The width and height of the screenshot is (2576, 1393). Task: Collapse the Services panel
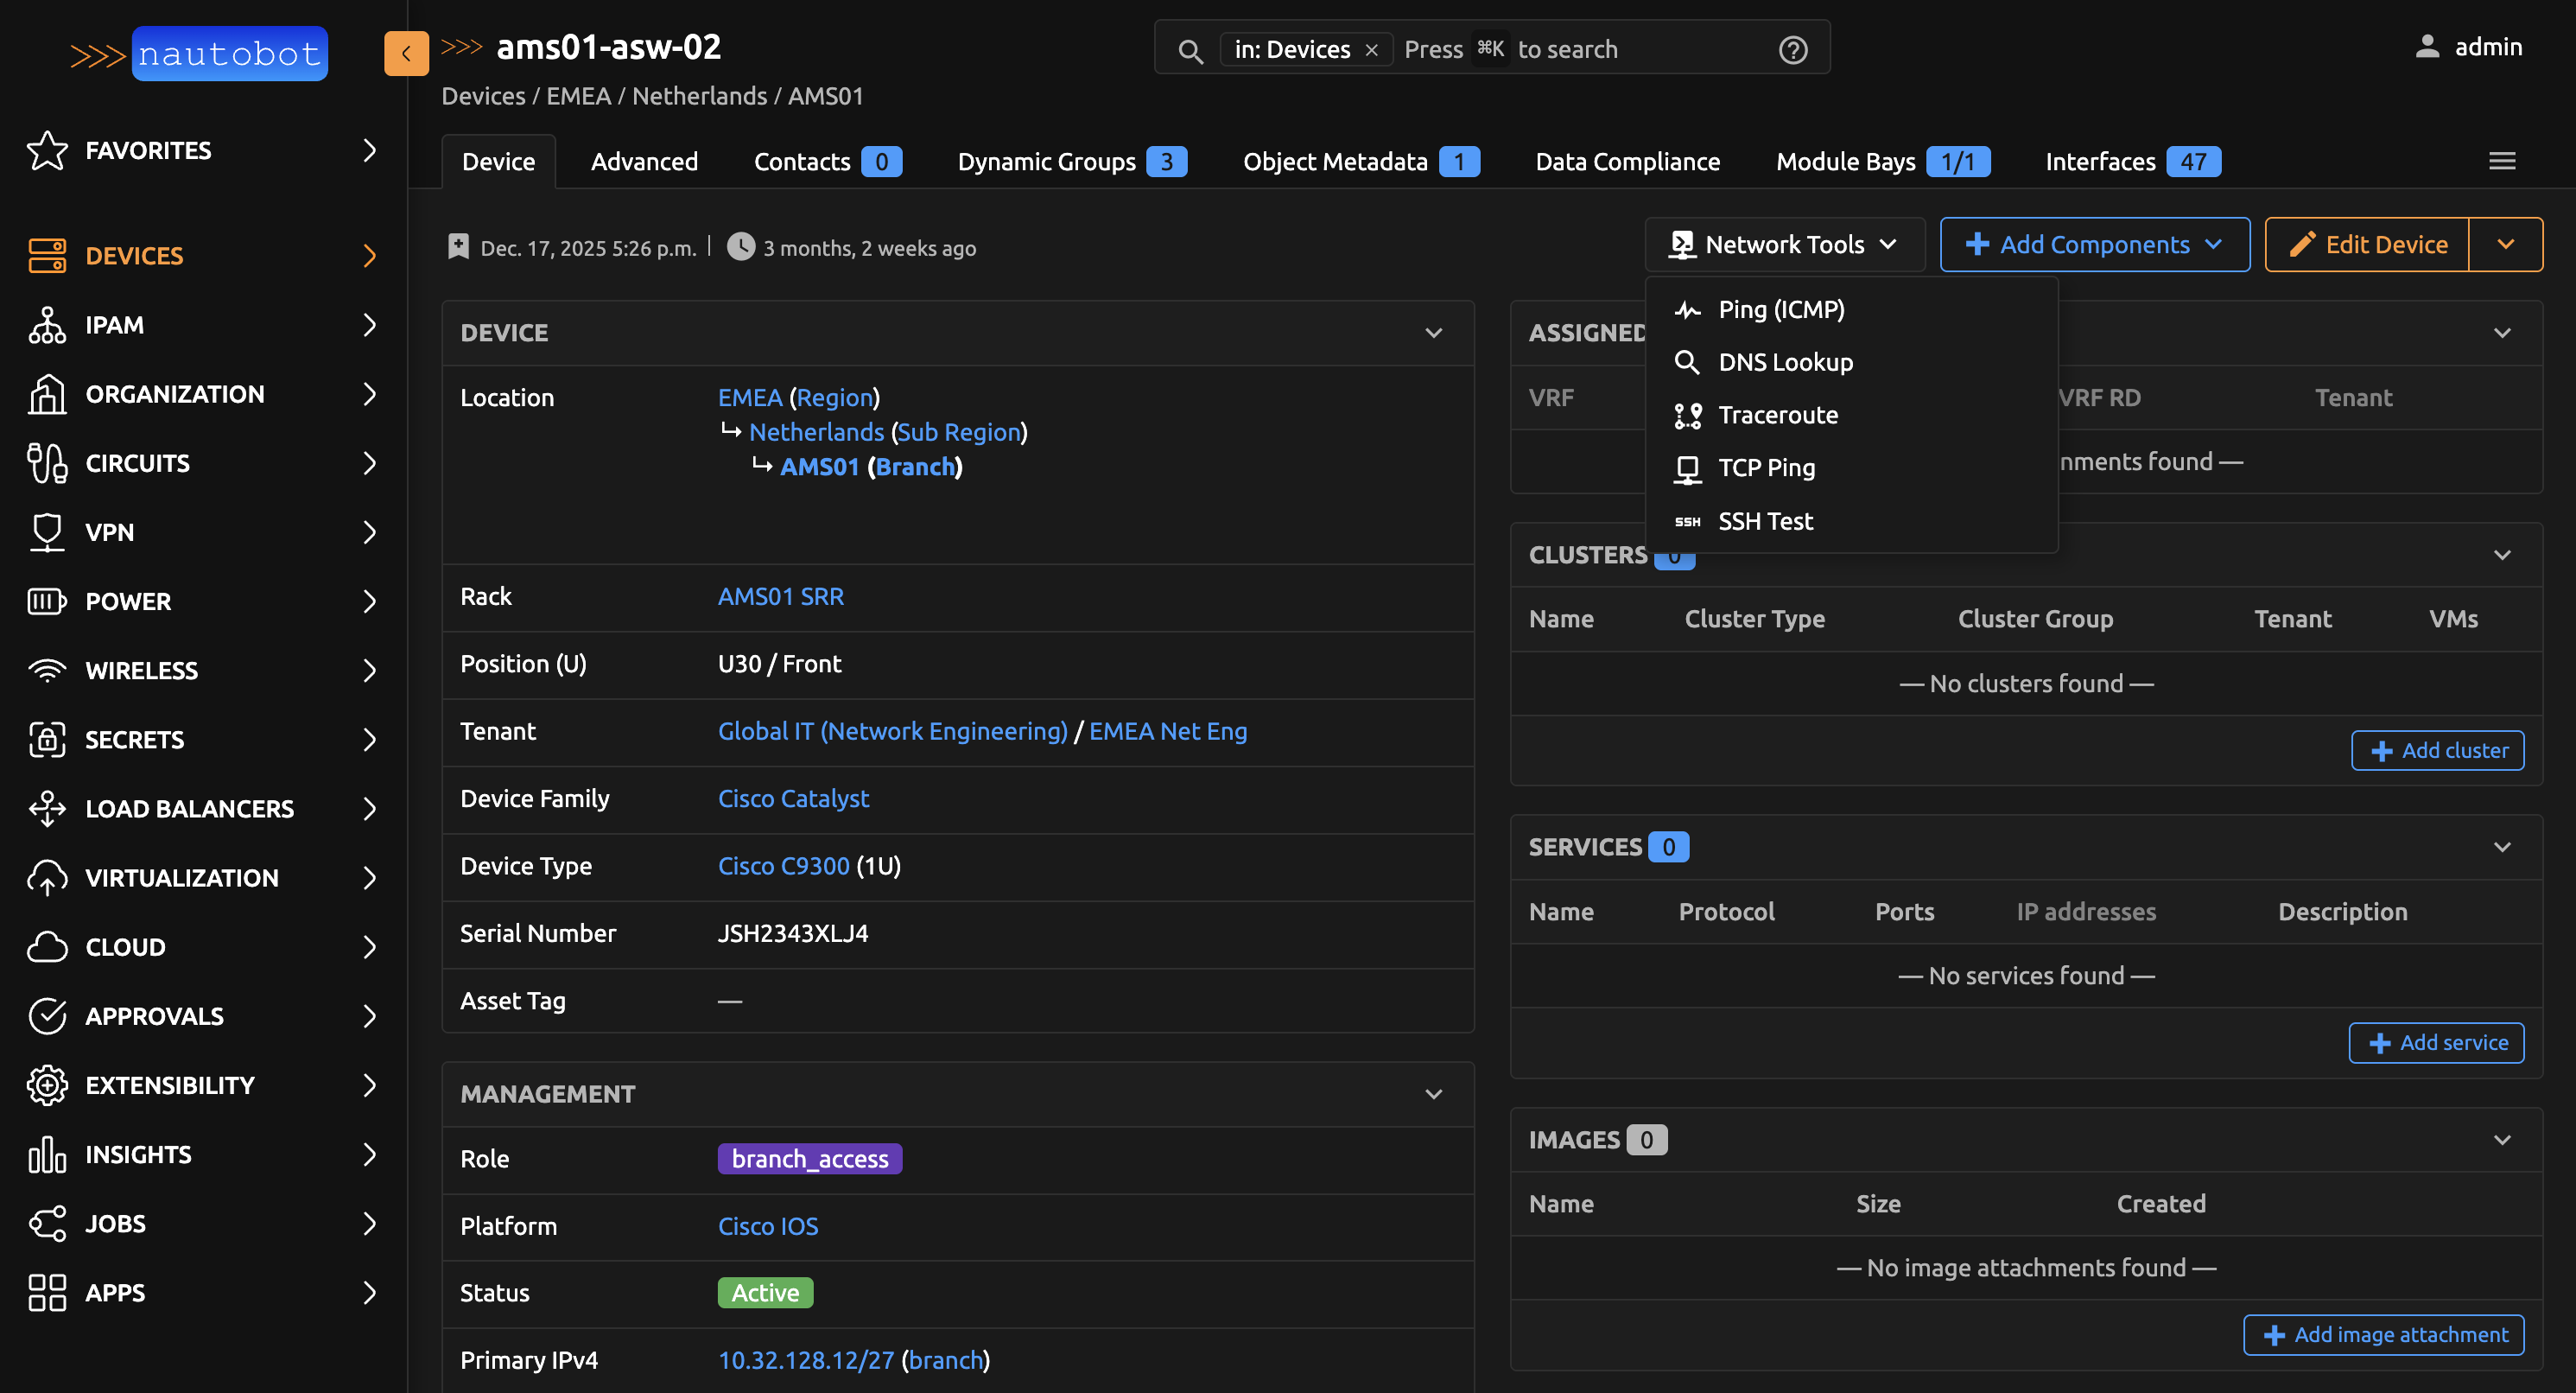point(2501,847)
